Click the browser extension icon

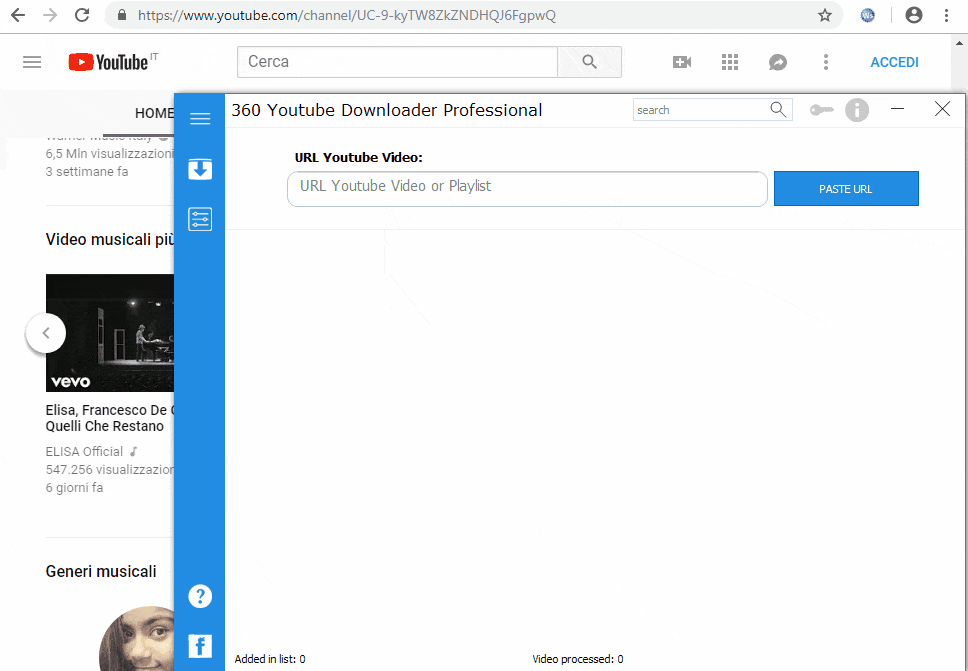tap(867, 15)
